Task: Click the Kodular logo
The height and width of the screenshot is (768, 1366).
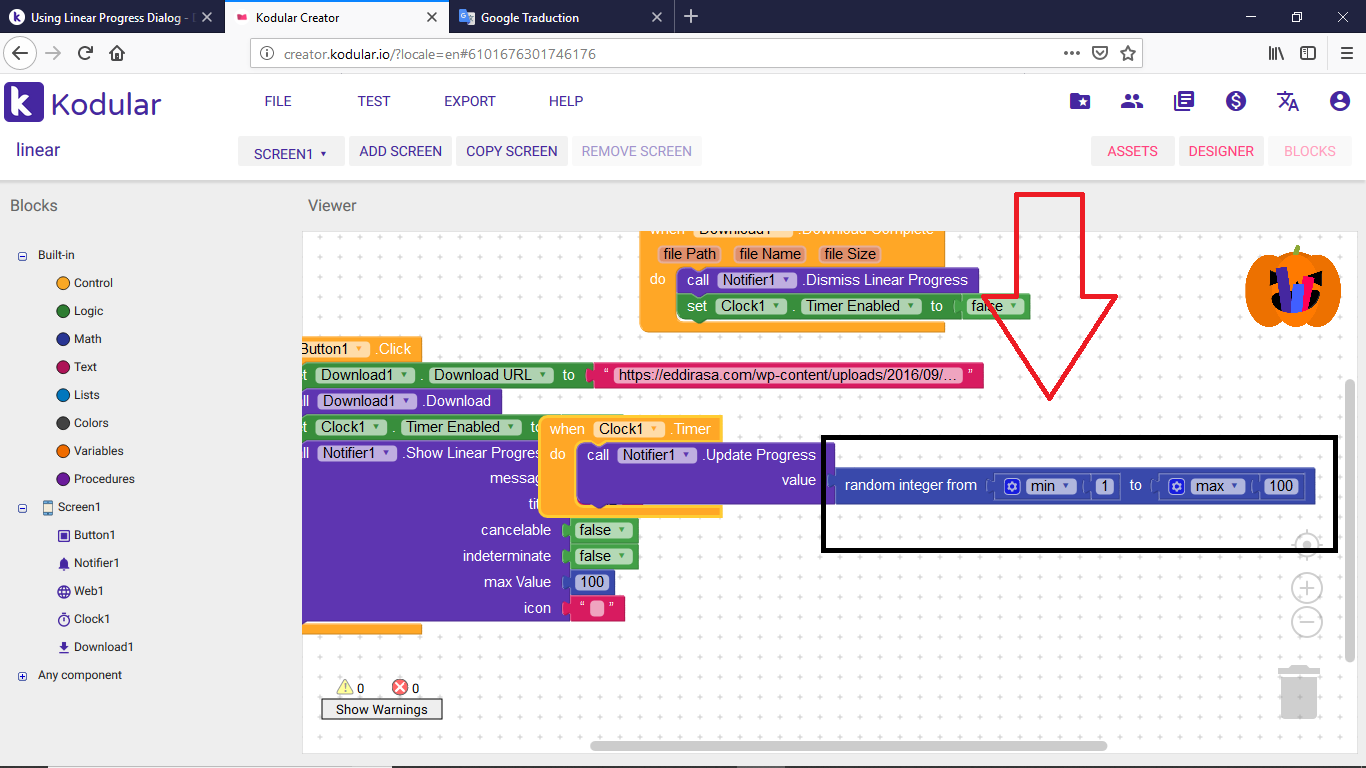Action: point(83,102)
